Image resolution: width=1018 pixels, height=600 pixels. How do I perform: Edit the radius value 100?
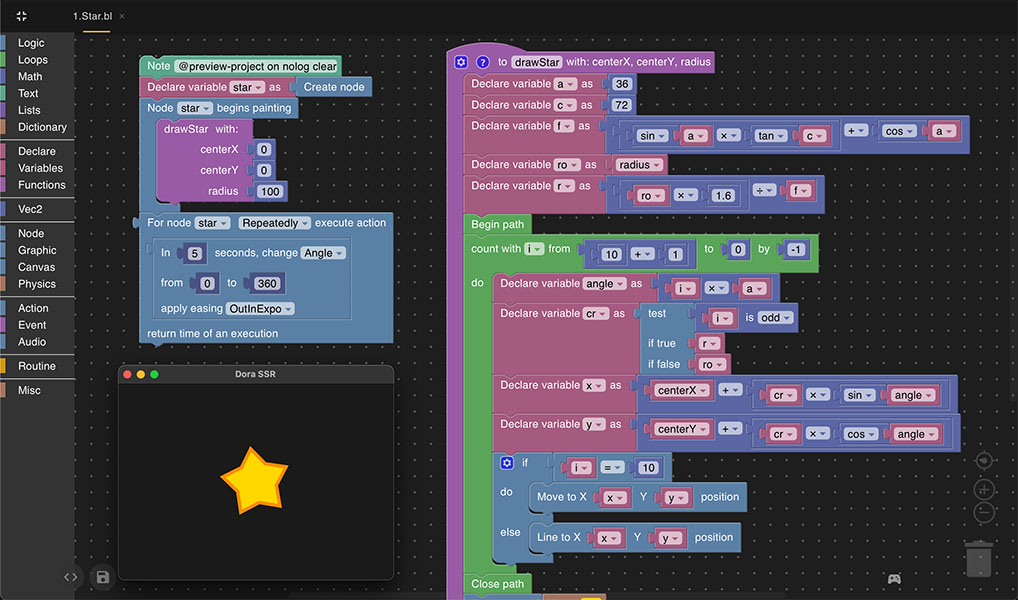(x=269, y=192)
